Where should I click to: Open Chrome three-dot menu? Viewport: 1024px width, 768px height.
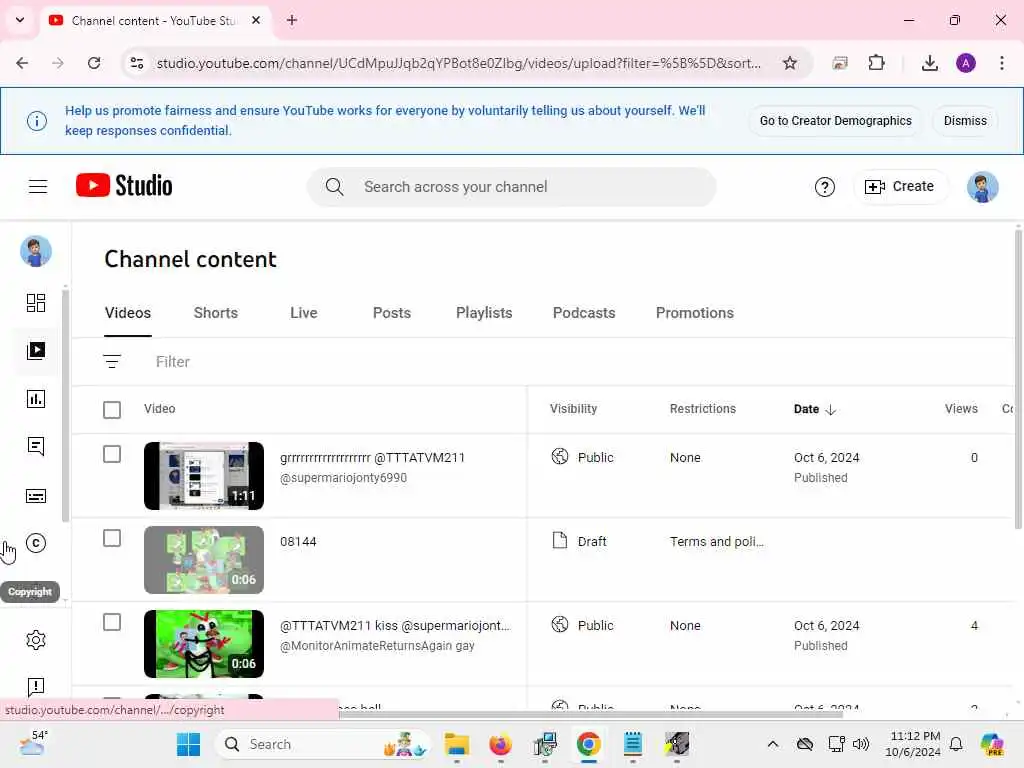point(1001,63)
